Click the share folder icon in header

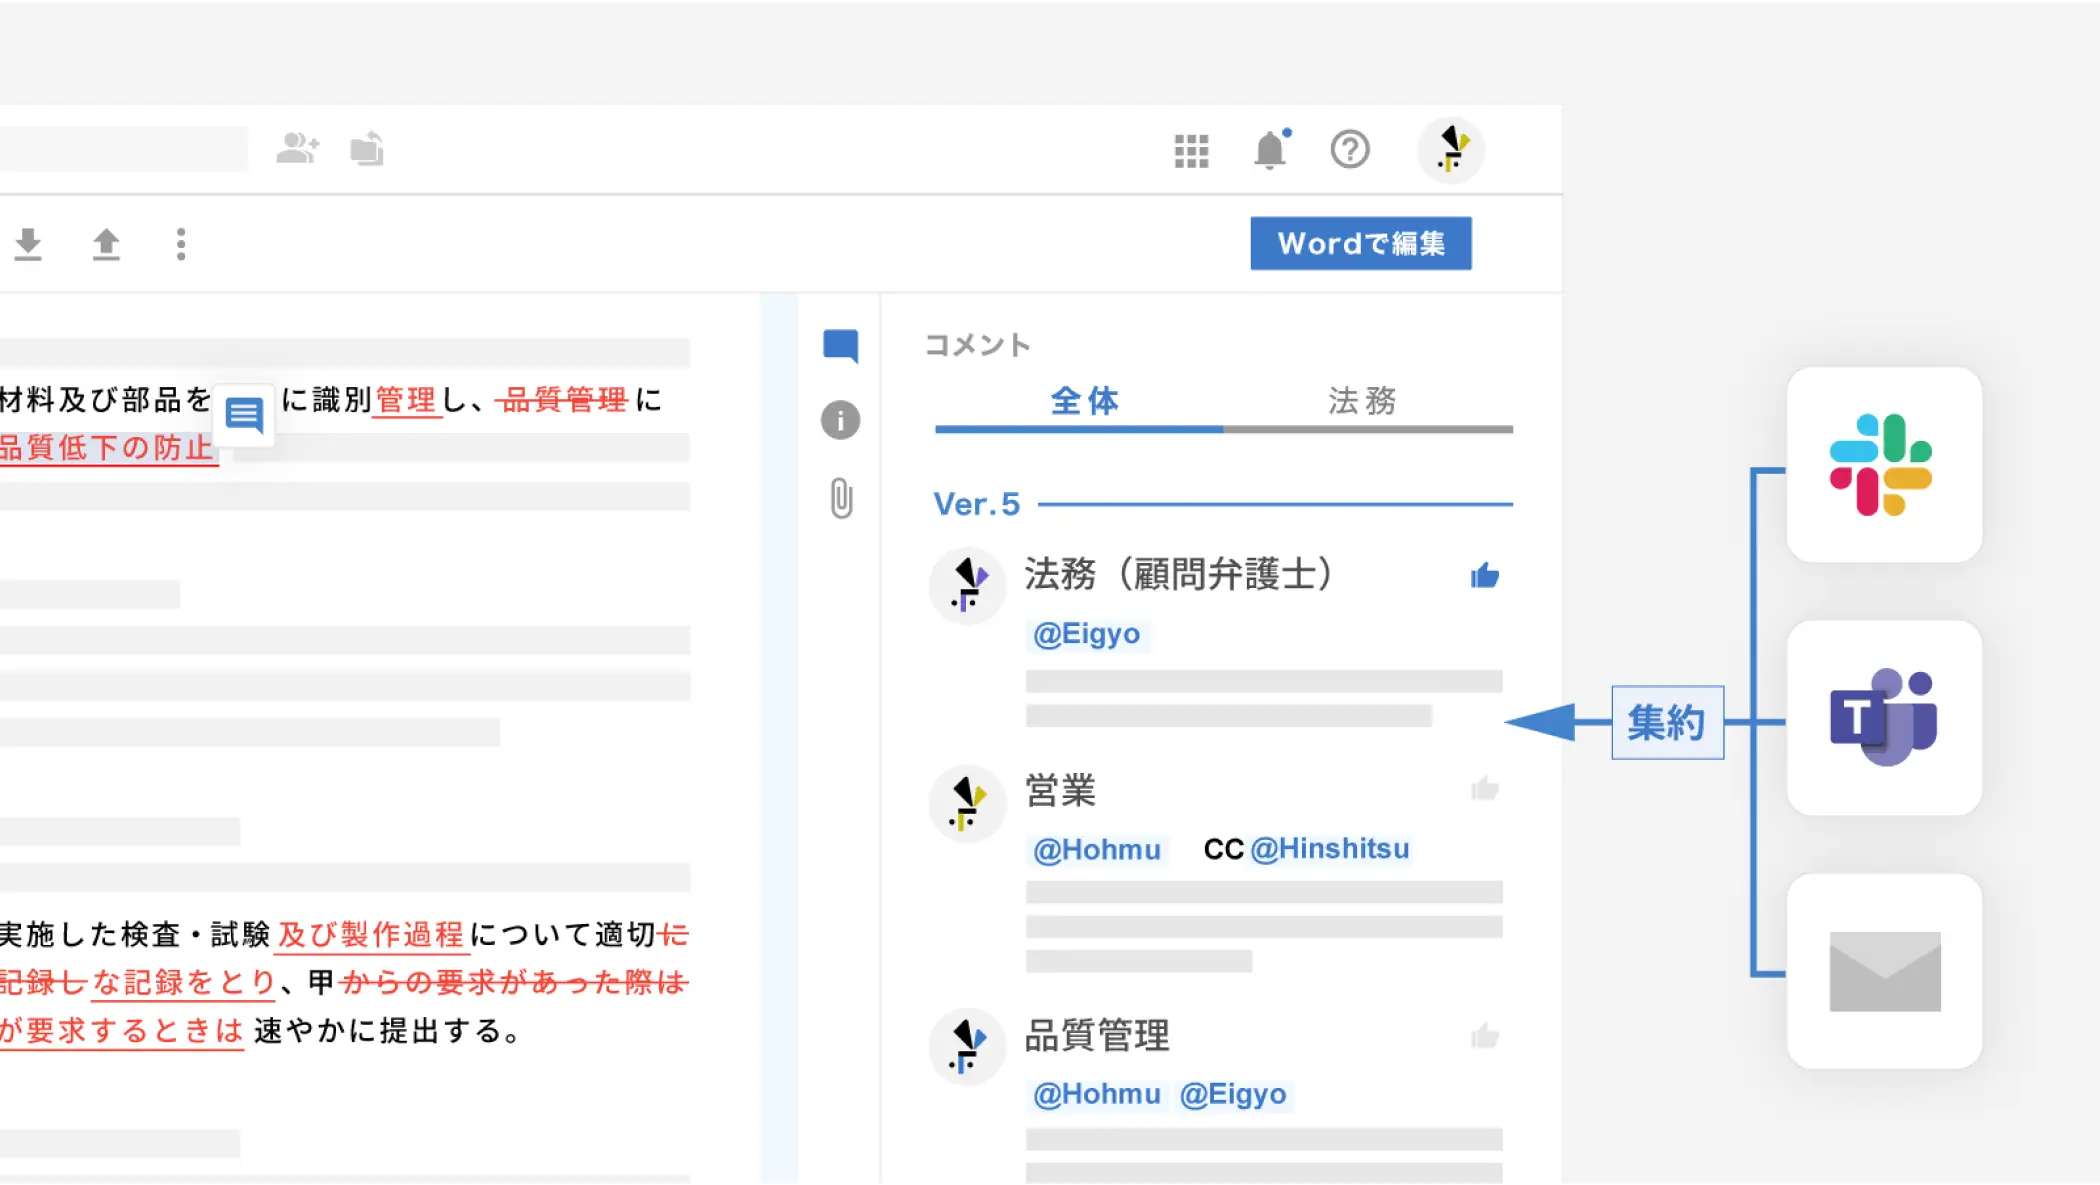(x=367, y=149)
